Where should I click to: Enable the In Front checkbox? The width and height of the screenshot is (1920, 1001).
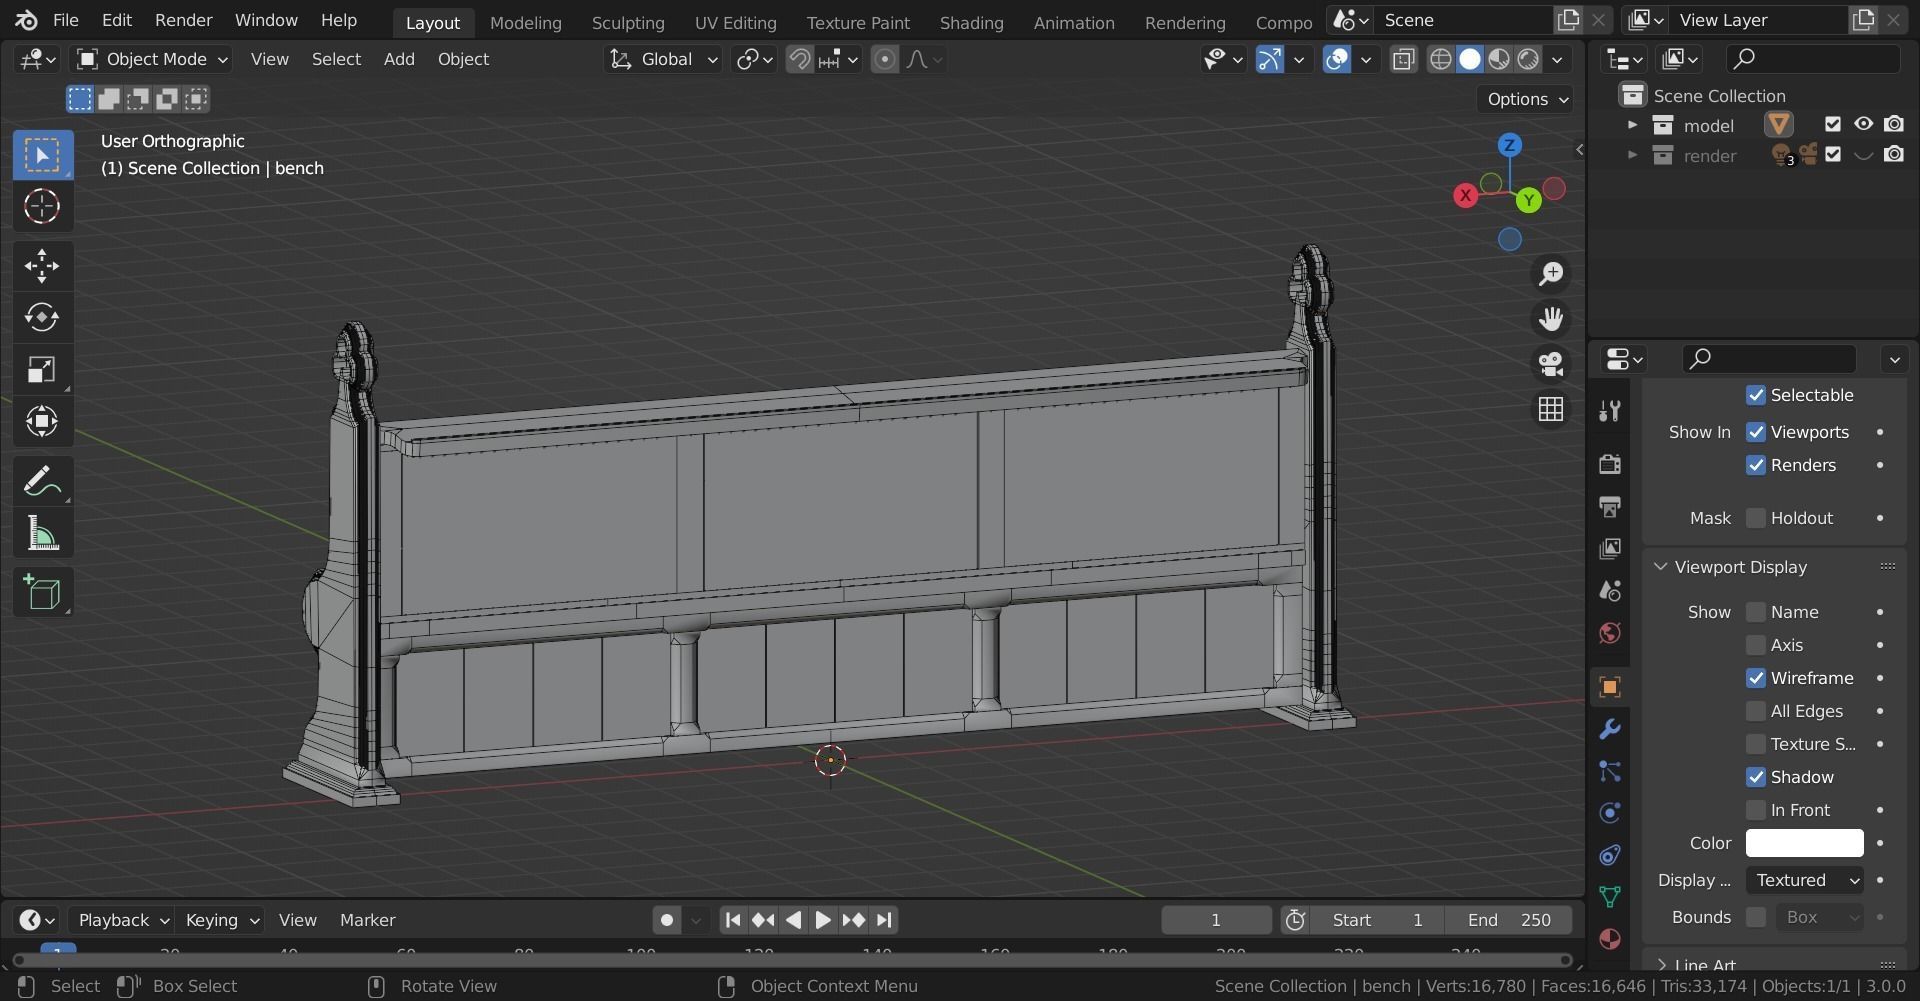(x=1756, y=810)
